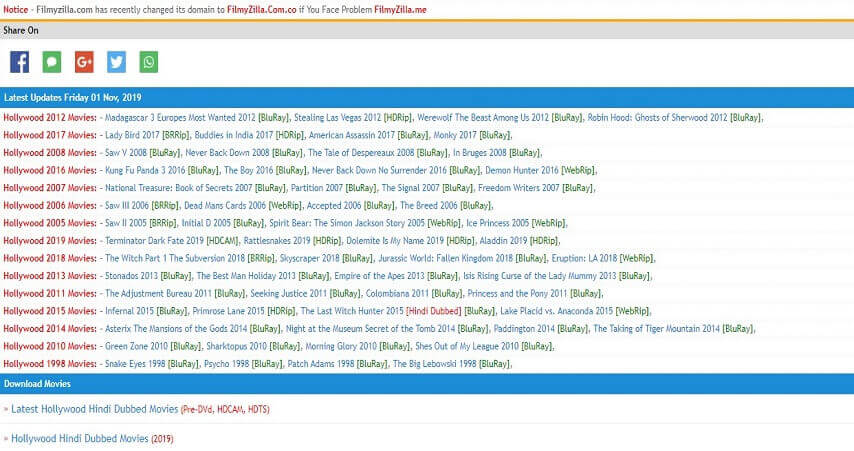
Task: Open Stealing Las Vegas 2012 HDRip
Action: (353, 118)
